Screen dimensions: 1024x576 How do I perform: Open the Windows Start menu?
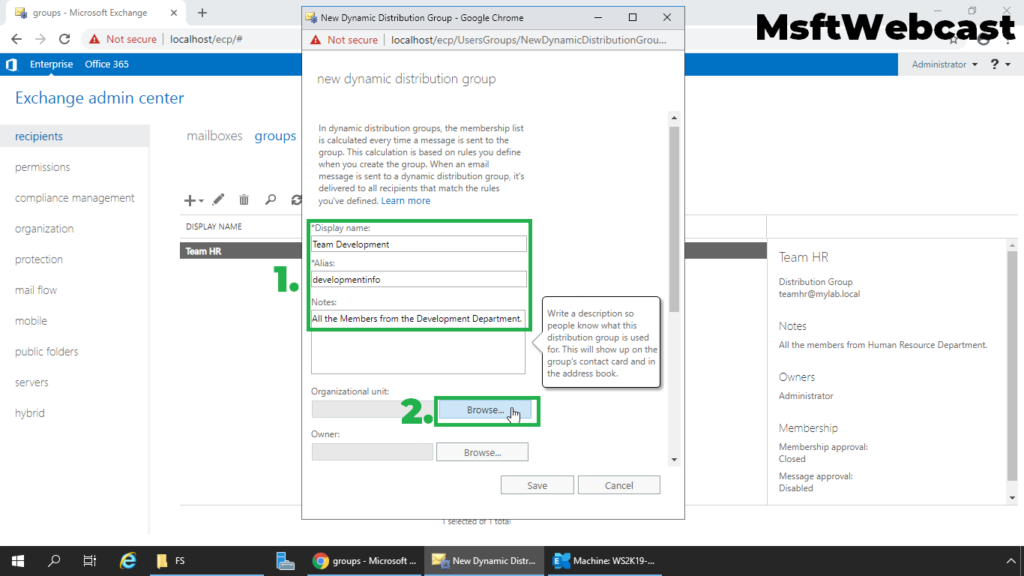[x=18, y=560]
